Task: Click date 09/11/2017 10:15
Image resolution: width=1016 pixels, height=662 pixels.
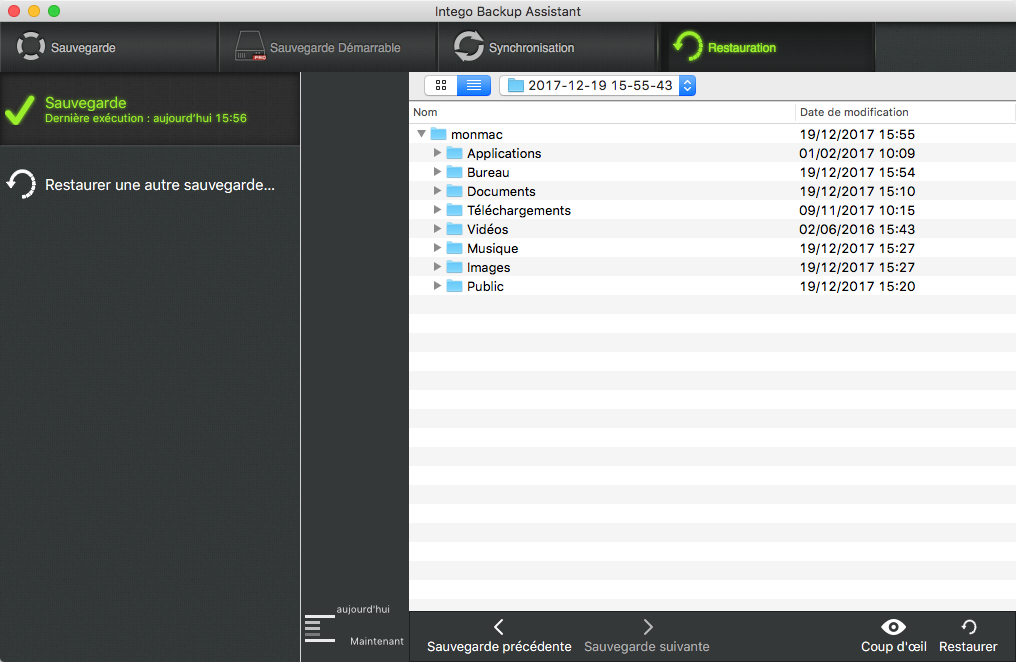Action: point(857,210)
